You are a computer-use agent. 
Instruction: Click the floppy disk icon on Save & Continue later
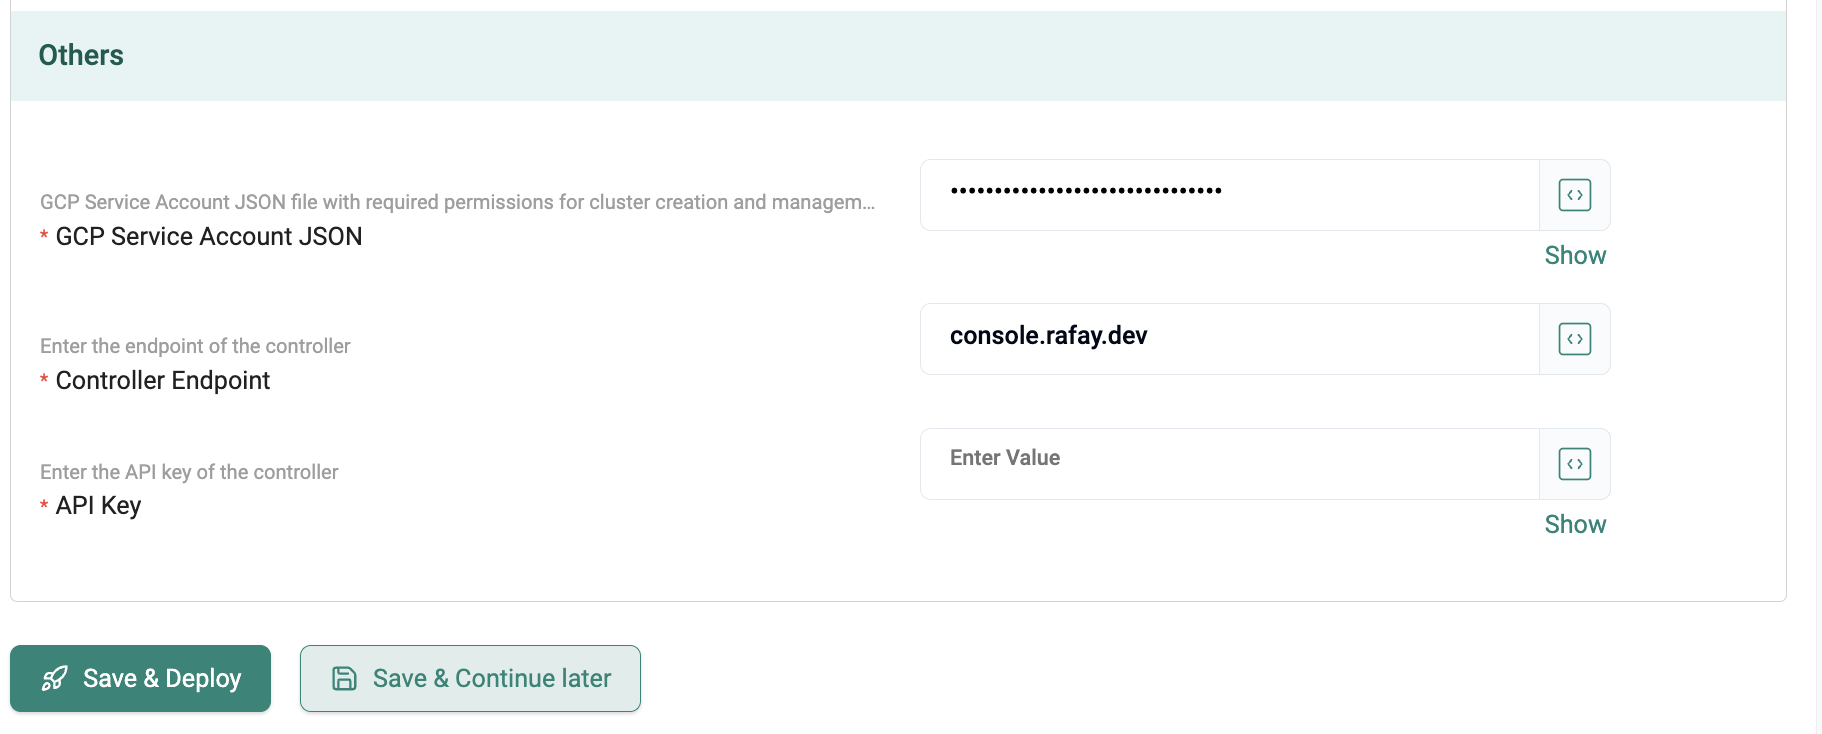[x=344, y=679]
